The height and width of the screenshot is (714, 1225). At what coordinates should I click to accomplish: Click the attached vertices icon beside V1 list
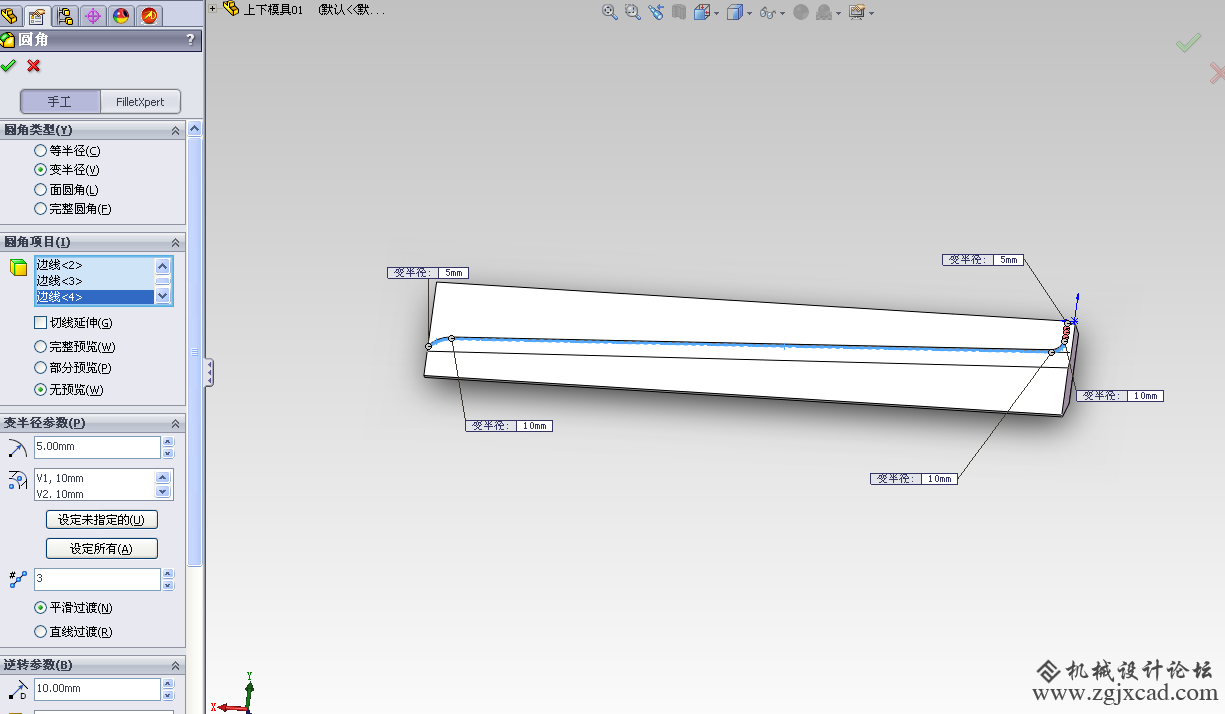(x=17, y=481)
